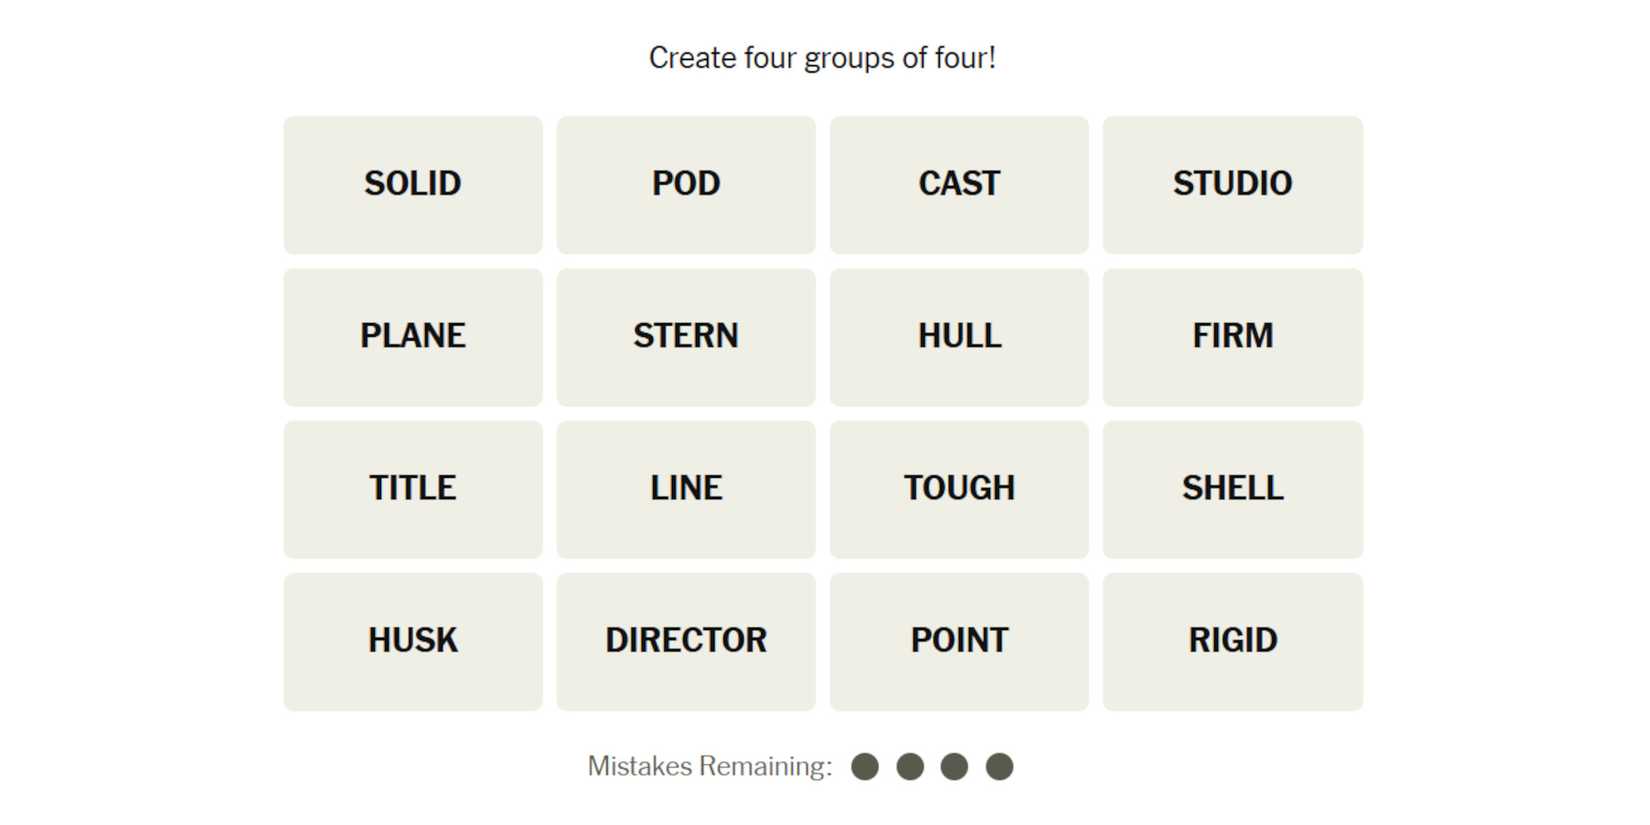Select the PLANE word tile
Viewport: 1650px width, 825px height.
(413, 337)
